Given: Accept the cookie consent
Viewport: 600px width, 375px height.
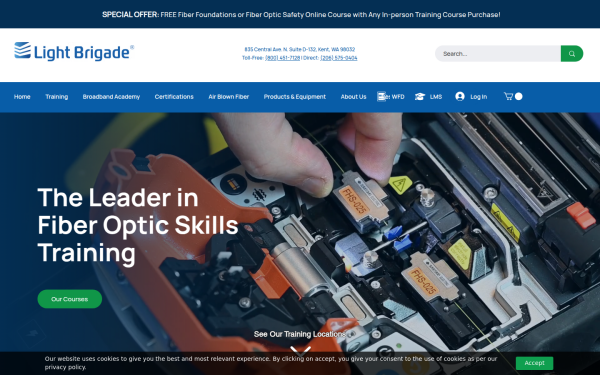Looking at the screenshot, I should (x=534, y=363).
